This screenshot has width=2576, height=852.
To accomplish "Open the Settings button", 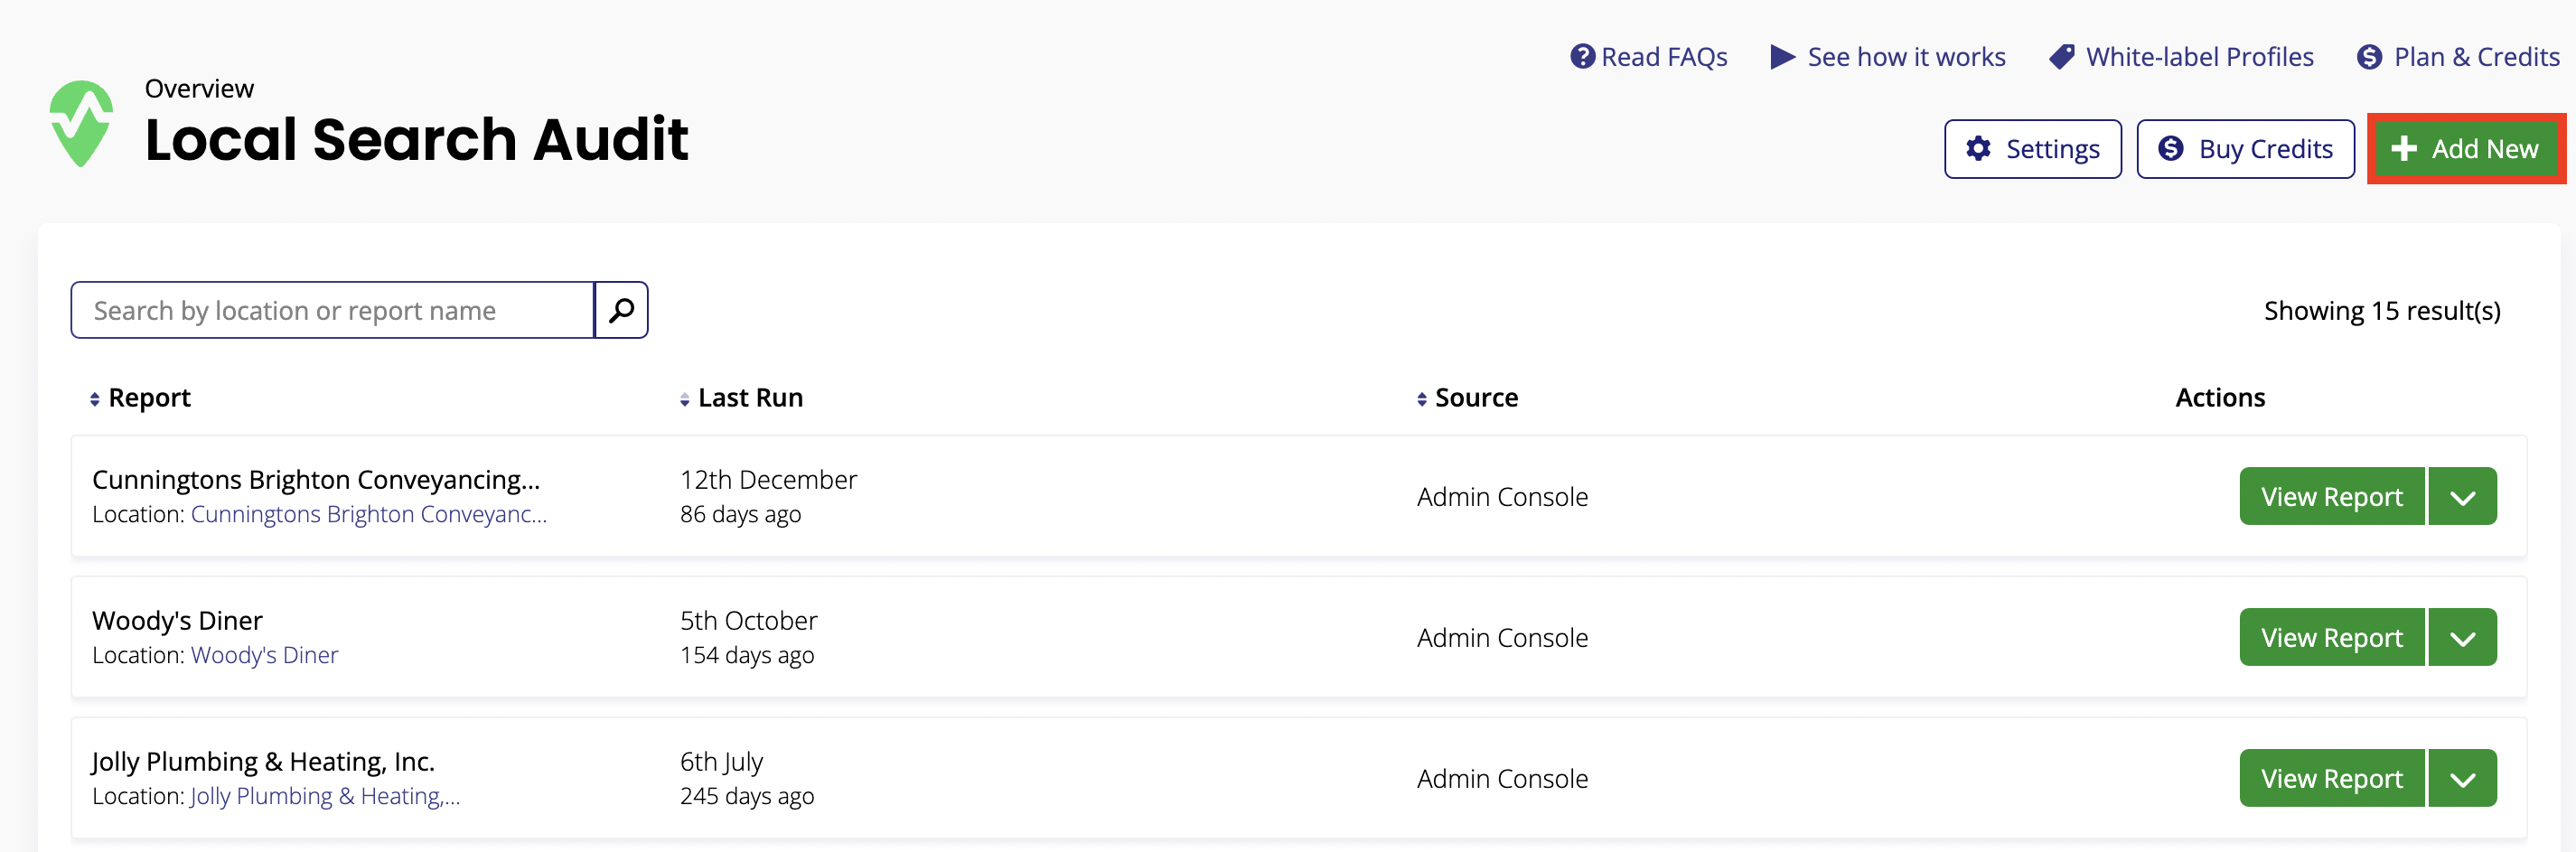I will coord(2032,149).
